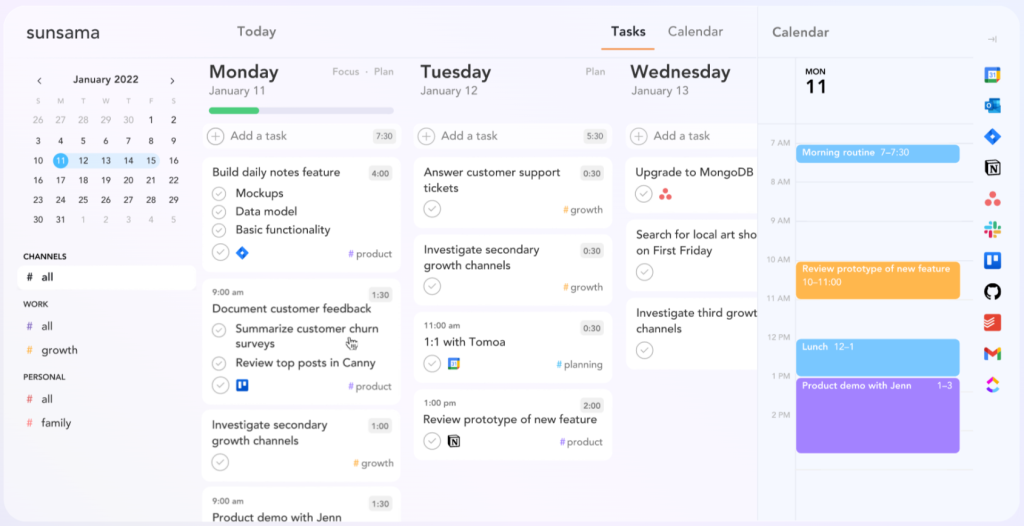Viewport: 1024px width, 526px height.
Task: Open time estimate 1:30 on Document customer feedback
Action: click(380, 295)
